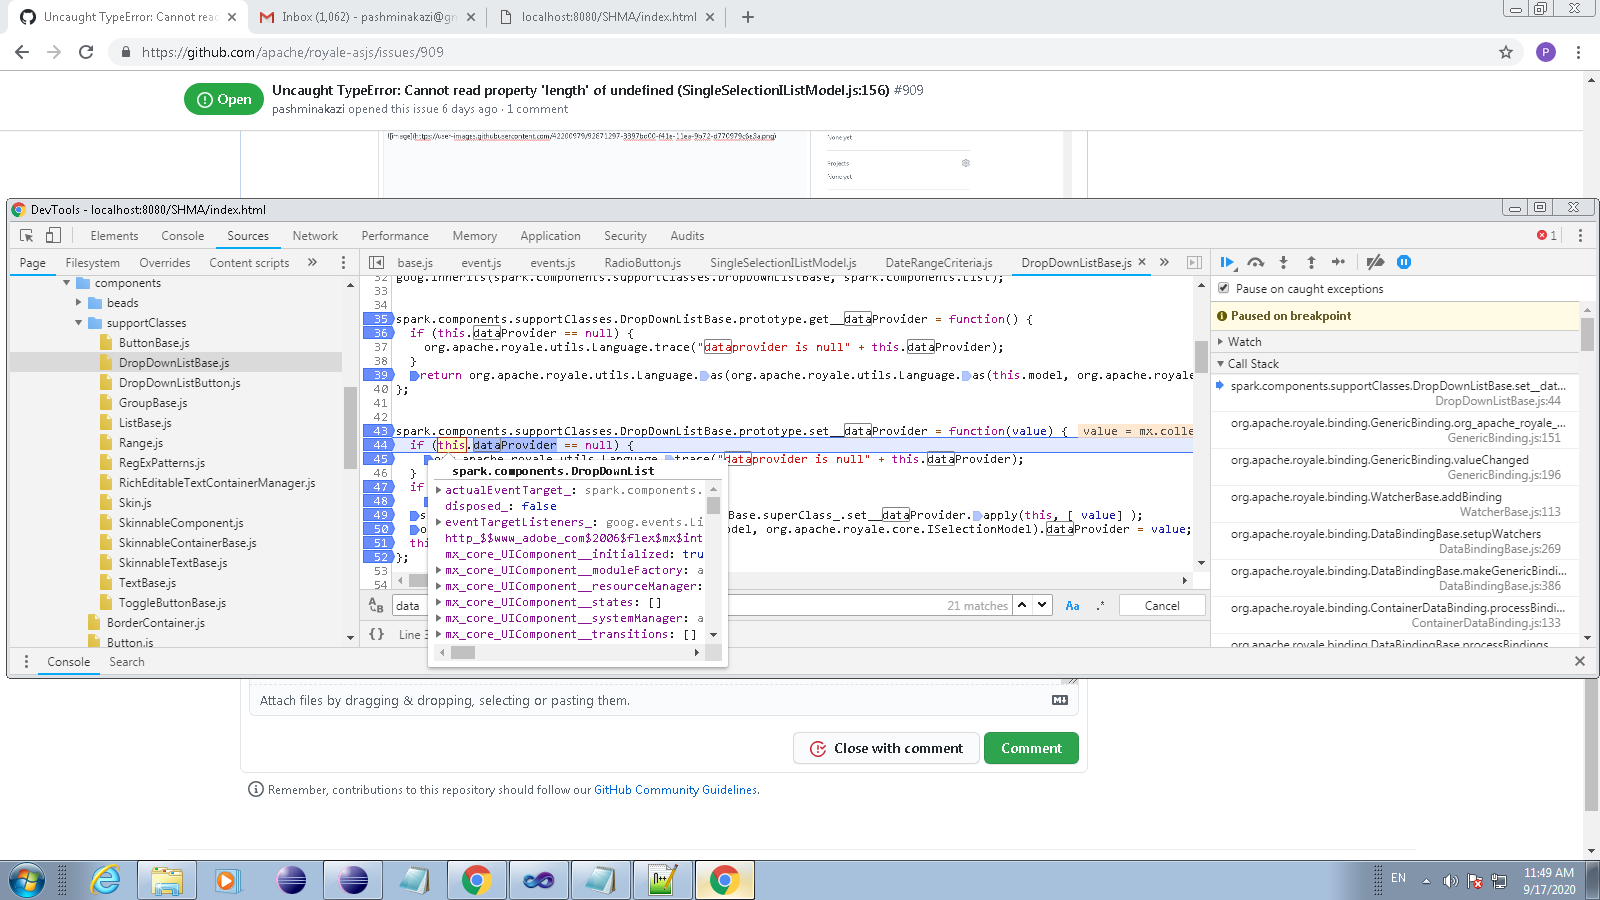
Task: Show more navigator tabs chevron
Action: click(x=312, y=263)
